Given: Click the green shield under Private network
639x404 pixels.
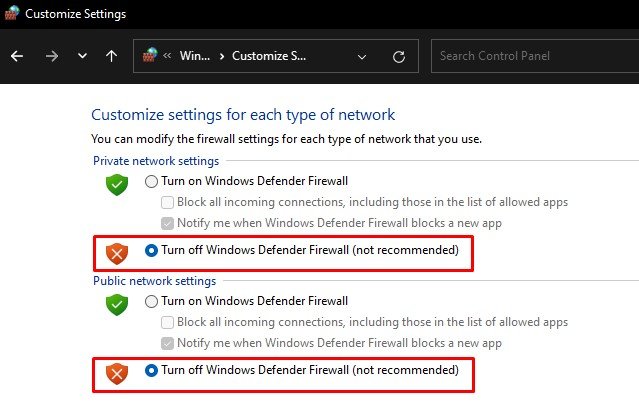Looking at the screenshot, I should [118, 184].
